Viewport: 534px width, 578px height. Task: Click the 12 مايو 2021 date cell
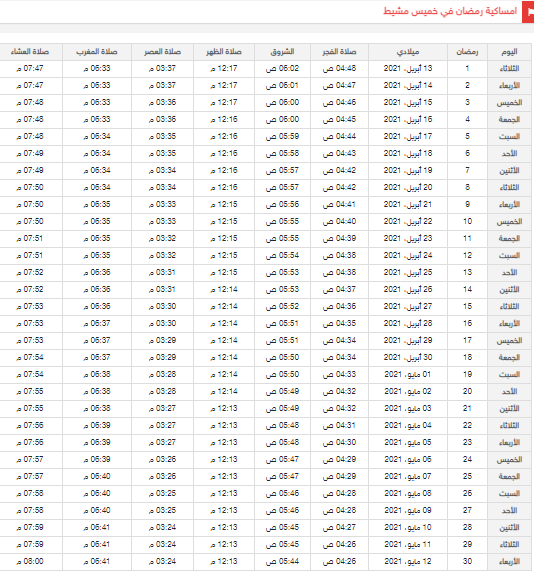pyautogui.click(x=408, y=561)
